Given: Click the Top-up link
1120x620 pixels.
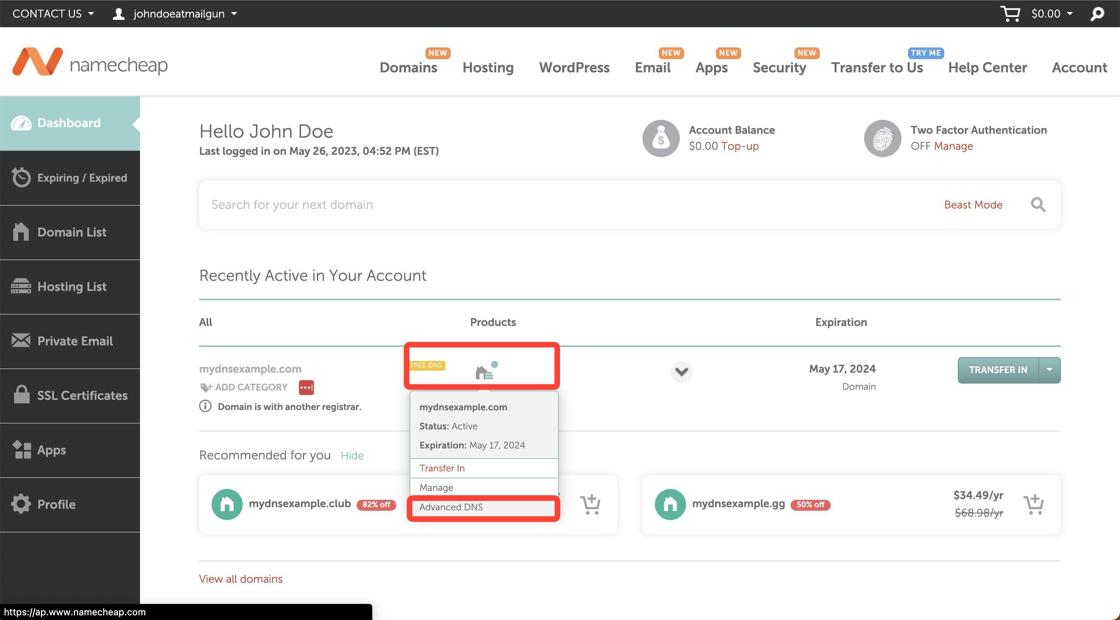Looking at the screenshot, I should pos(740,146).
